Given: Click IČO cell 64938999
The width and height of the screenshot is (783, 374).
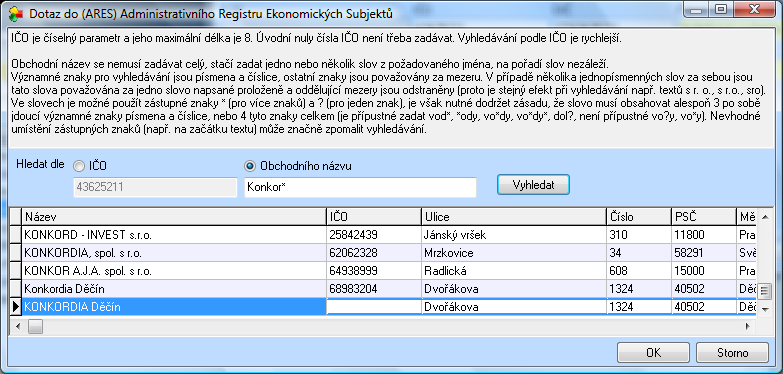Looking at the screenshot, I should click(x=374, y=271).
